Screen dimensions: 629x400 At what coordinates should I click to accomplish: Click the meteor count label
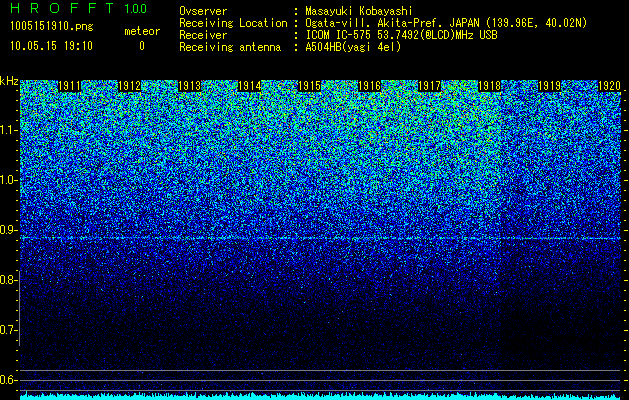point(142,31)
